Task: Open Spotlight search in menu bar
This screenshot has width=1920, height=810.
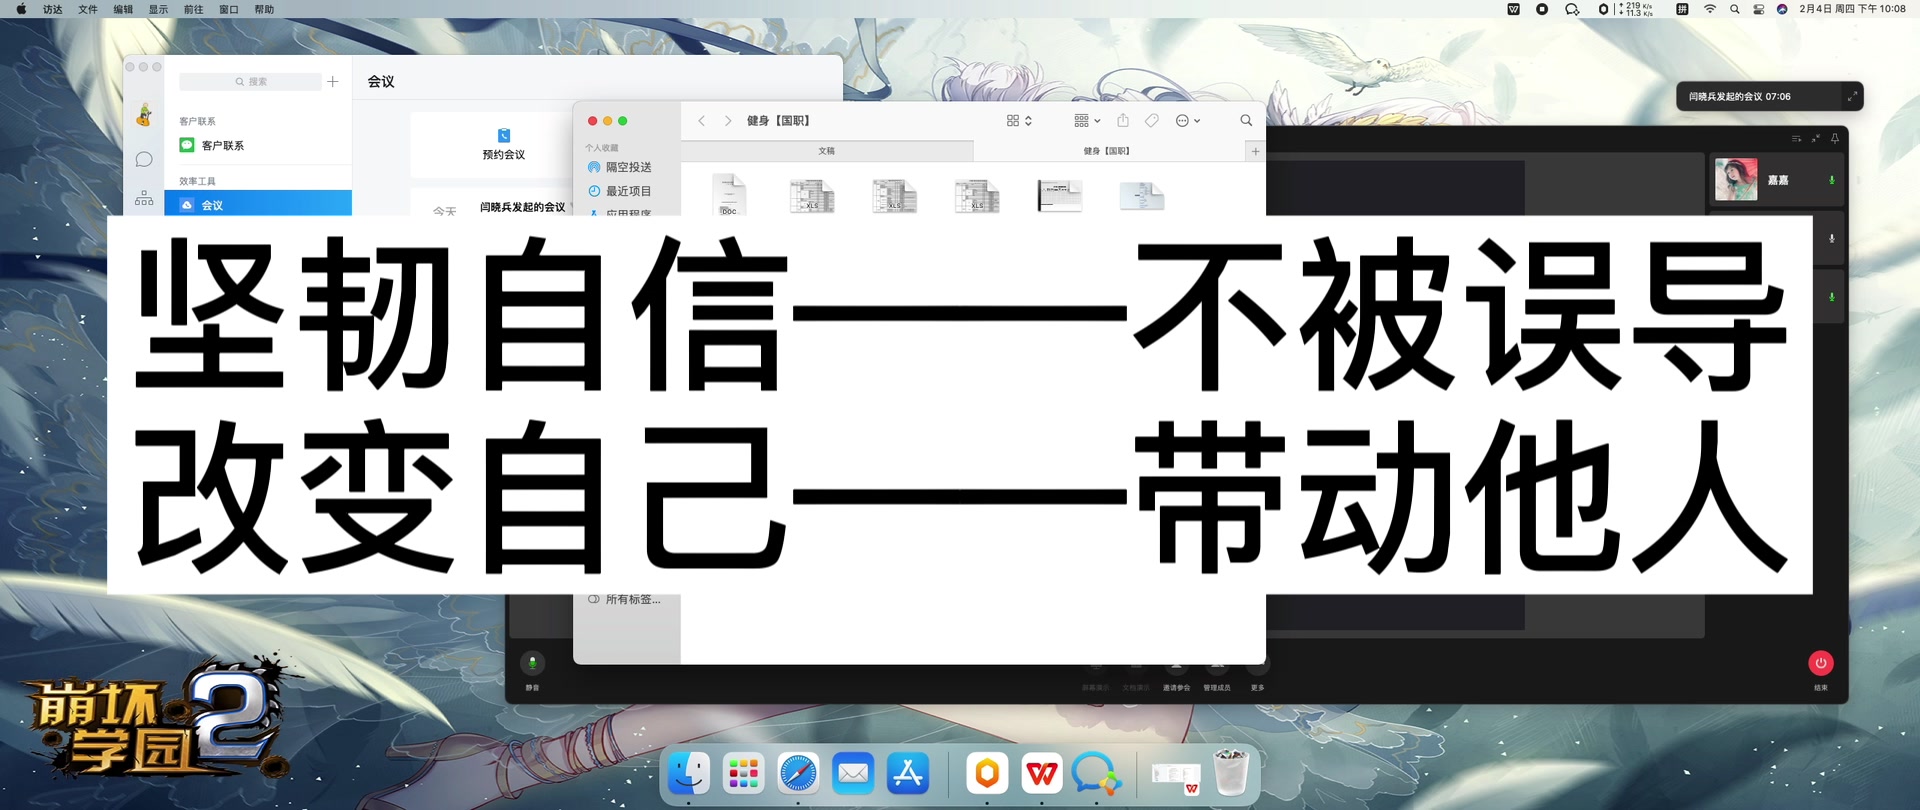Action: point(1735,9)
